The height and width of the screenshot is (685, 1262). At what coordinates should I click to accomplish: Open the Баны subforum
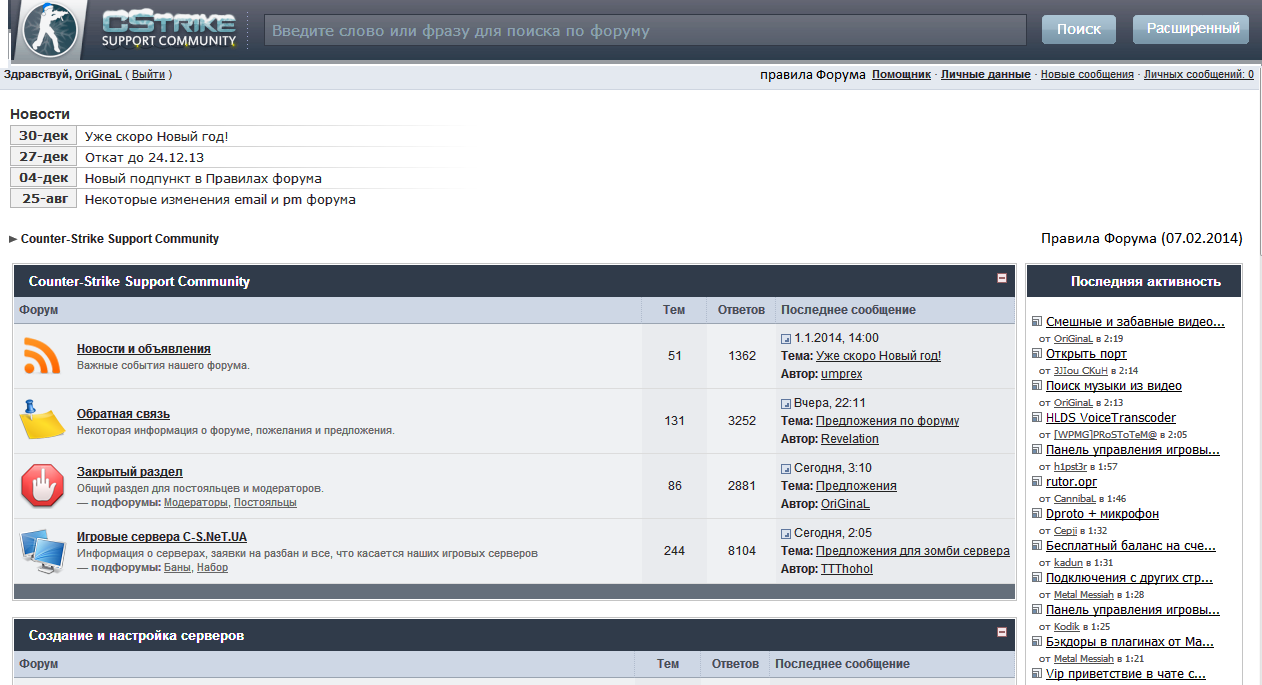[177, 567]
